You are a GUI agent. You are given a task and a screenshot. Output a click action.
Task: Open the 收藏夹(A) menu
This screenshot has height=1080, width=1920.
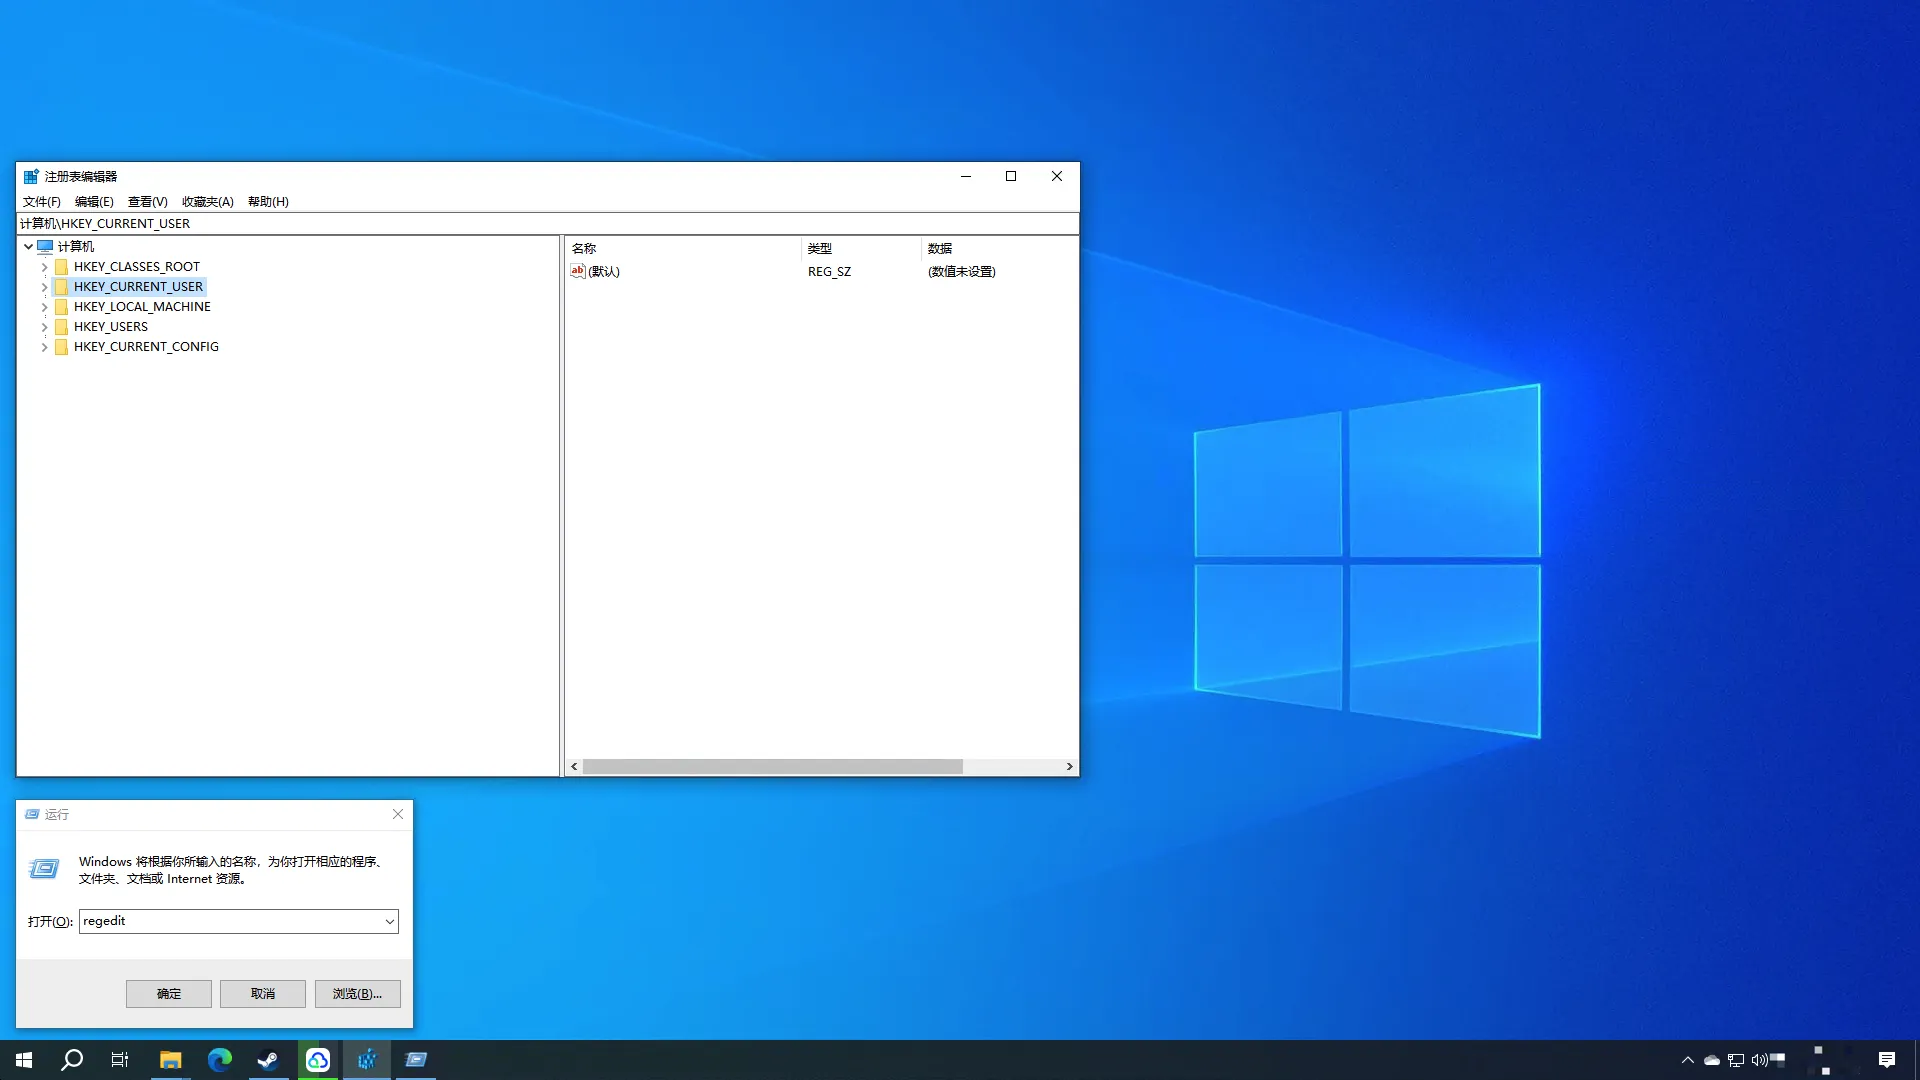click(208, 202)
